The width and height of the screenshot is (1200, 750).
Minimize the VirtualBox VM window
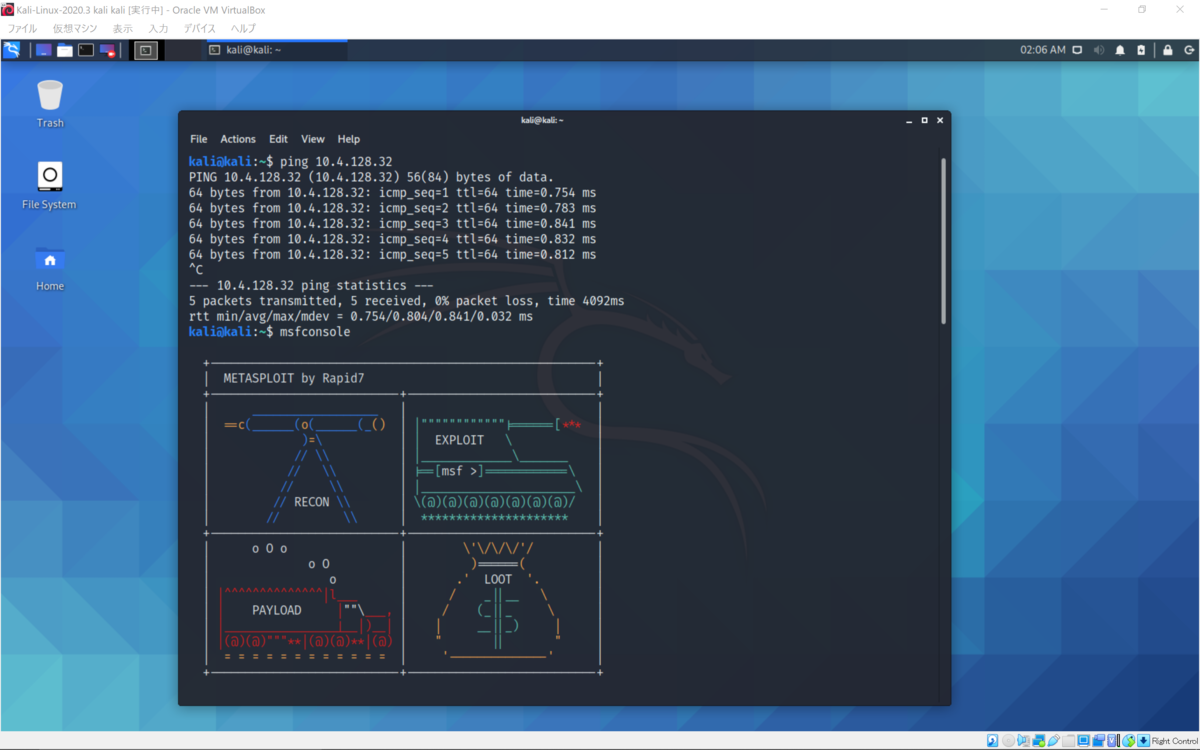point(1105,9)
